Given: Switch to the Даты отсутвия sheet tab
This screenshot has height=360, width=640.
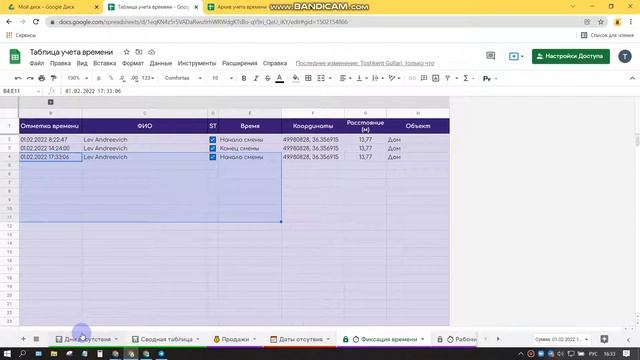Looking at the screenshot, I should pyautogui.click(x=301, y=339).
